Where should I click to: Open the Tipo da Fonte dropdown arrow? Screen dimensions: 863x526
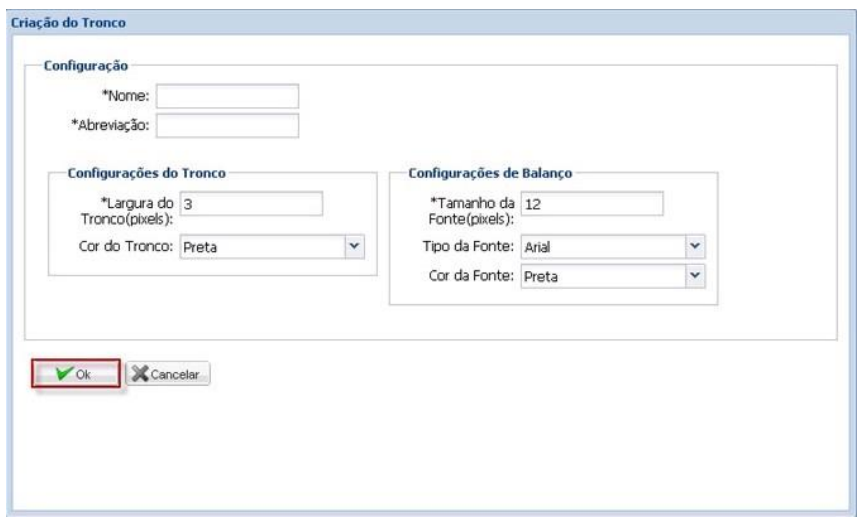click(696, 245)
